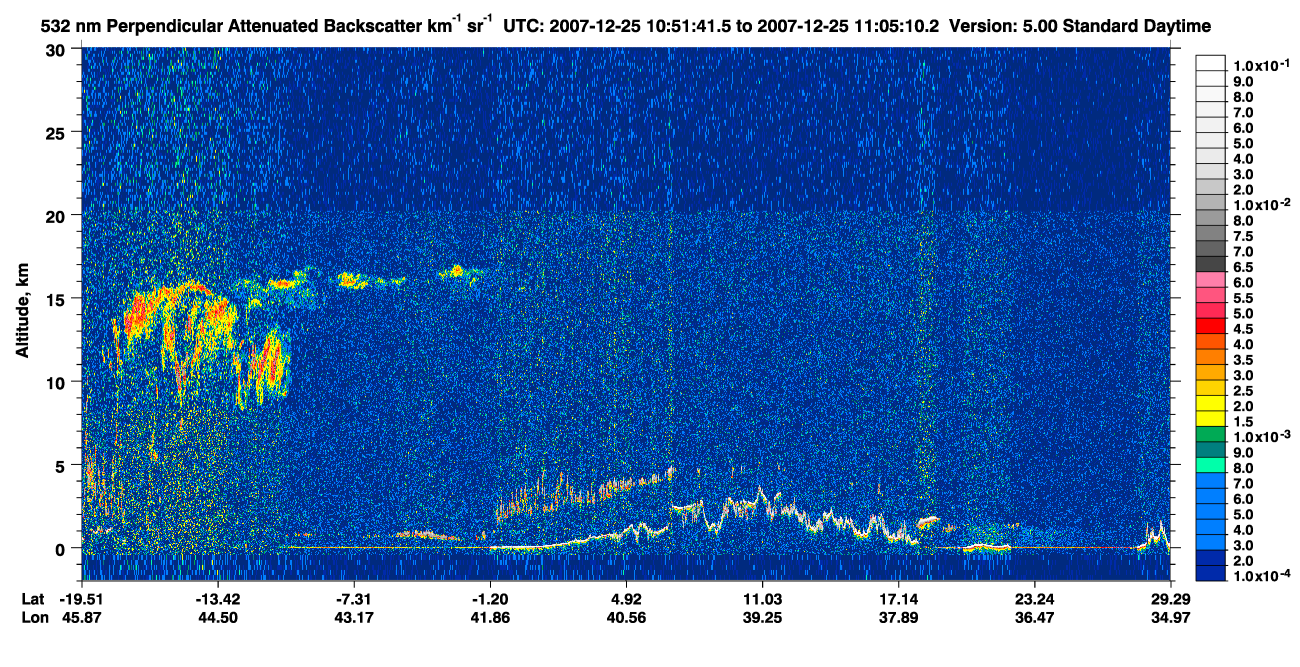1300x667 pixels.
Task: Click latitude value 23.24
Action: 1034,599
